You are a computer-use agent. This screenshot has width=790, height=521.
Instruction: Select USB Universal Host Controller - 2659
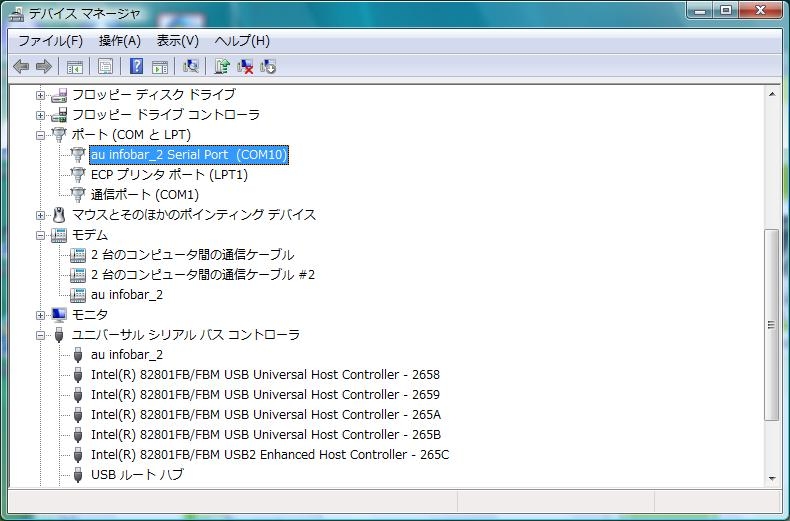coord(266,395)
